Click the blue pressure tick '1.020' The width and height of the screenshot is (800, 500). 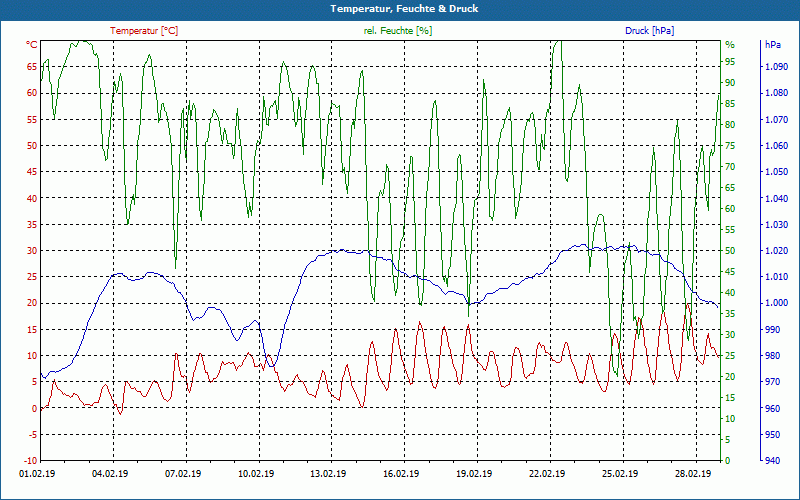coord(776,251)
